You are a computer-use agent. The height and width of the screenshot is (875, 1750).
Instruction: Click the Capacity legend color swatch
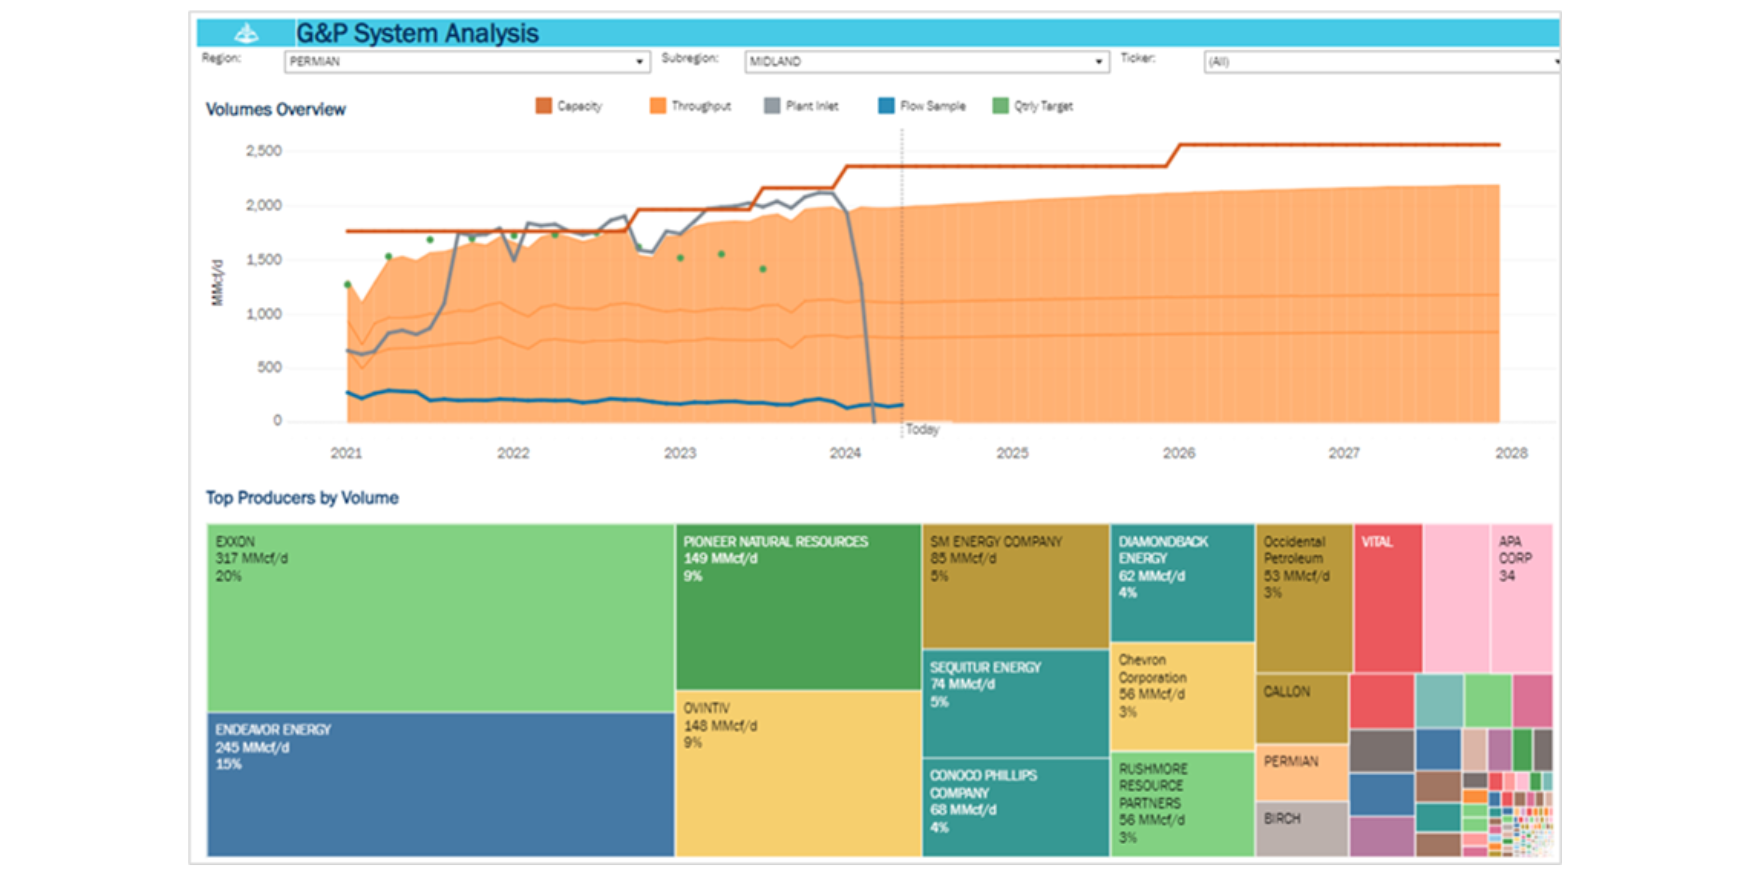pos(544,106)
